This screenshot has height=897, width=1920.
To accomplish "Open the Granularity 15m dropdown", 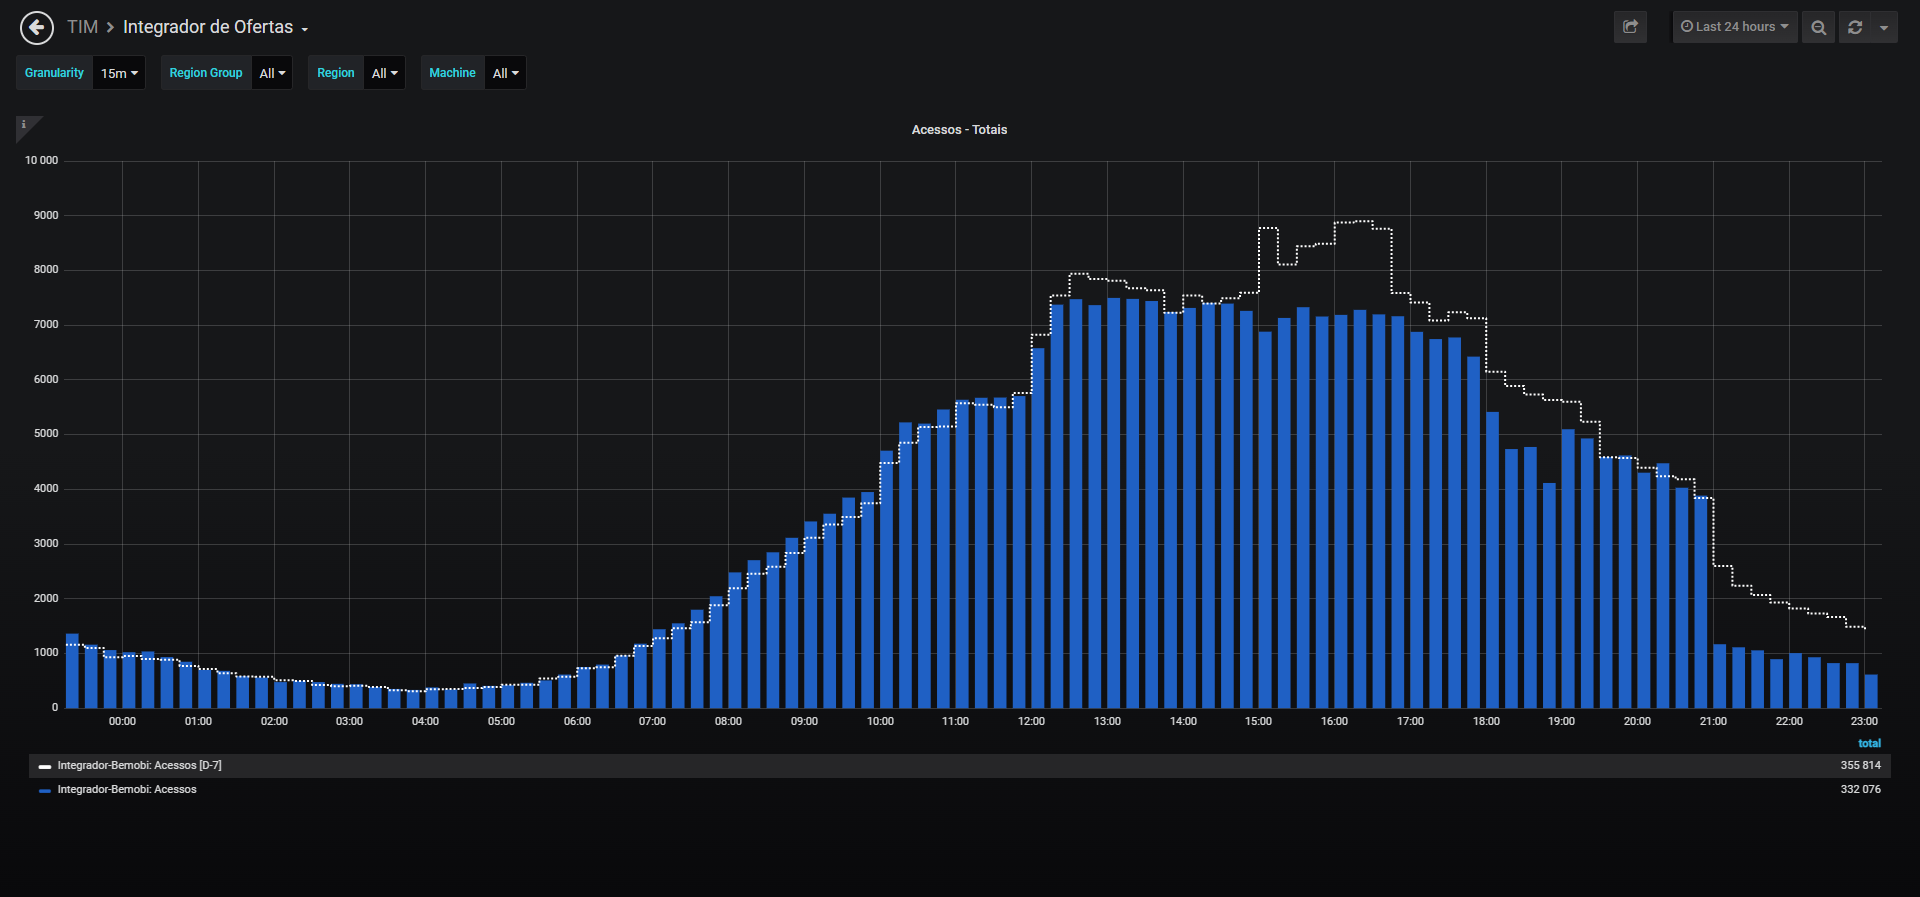I will 119,73.
